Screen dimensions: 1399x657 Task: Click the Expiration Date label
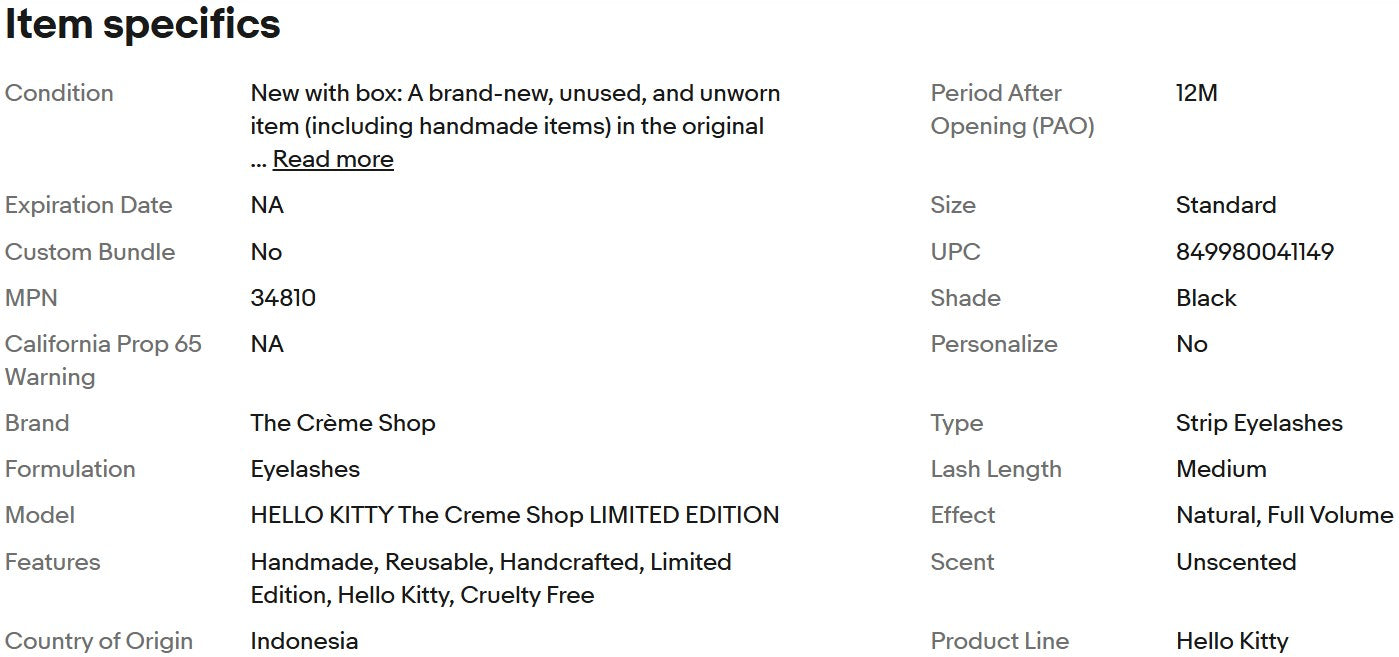88,205
